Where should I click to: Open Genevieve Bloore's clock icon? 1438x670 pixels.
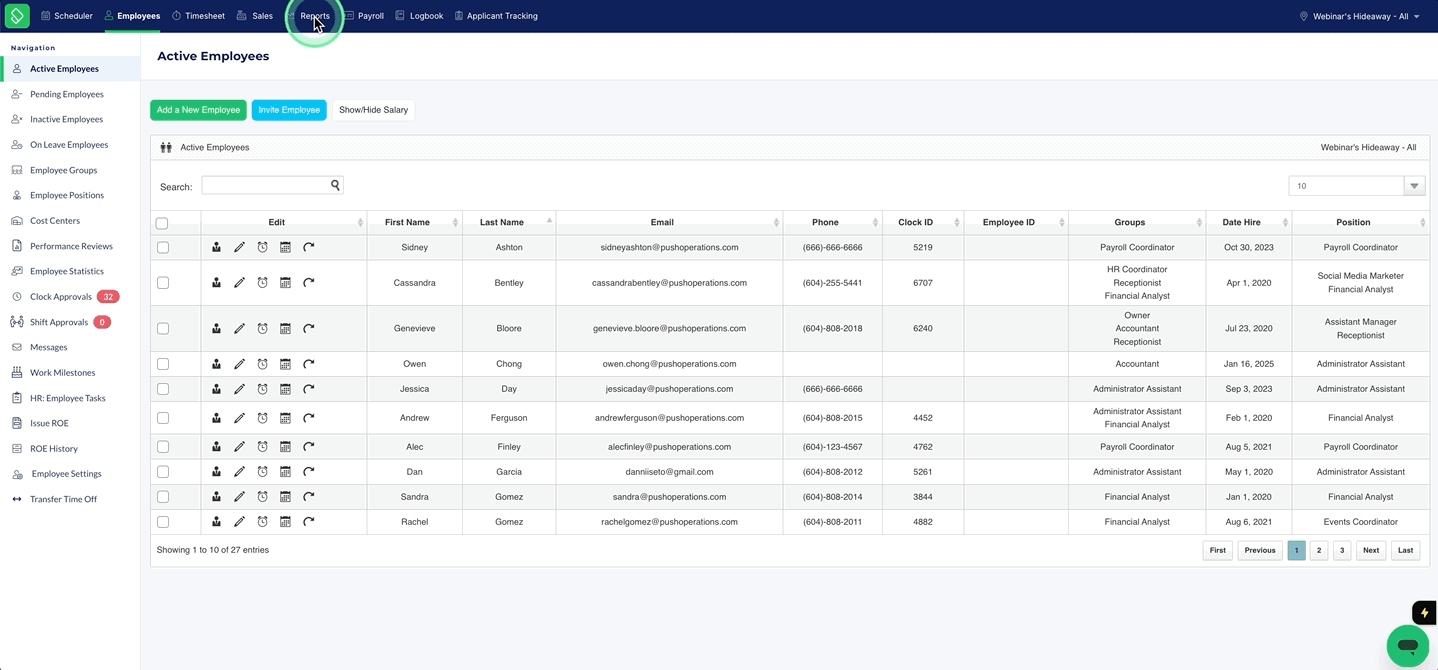coord(262,328)
